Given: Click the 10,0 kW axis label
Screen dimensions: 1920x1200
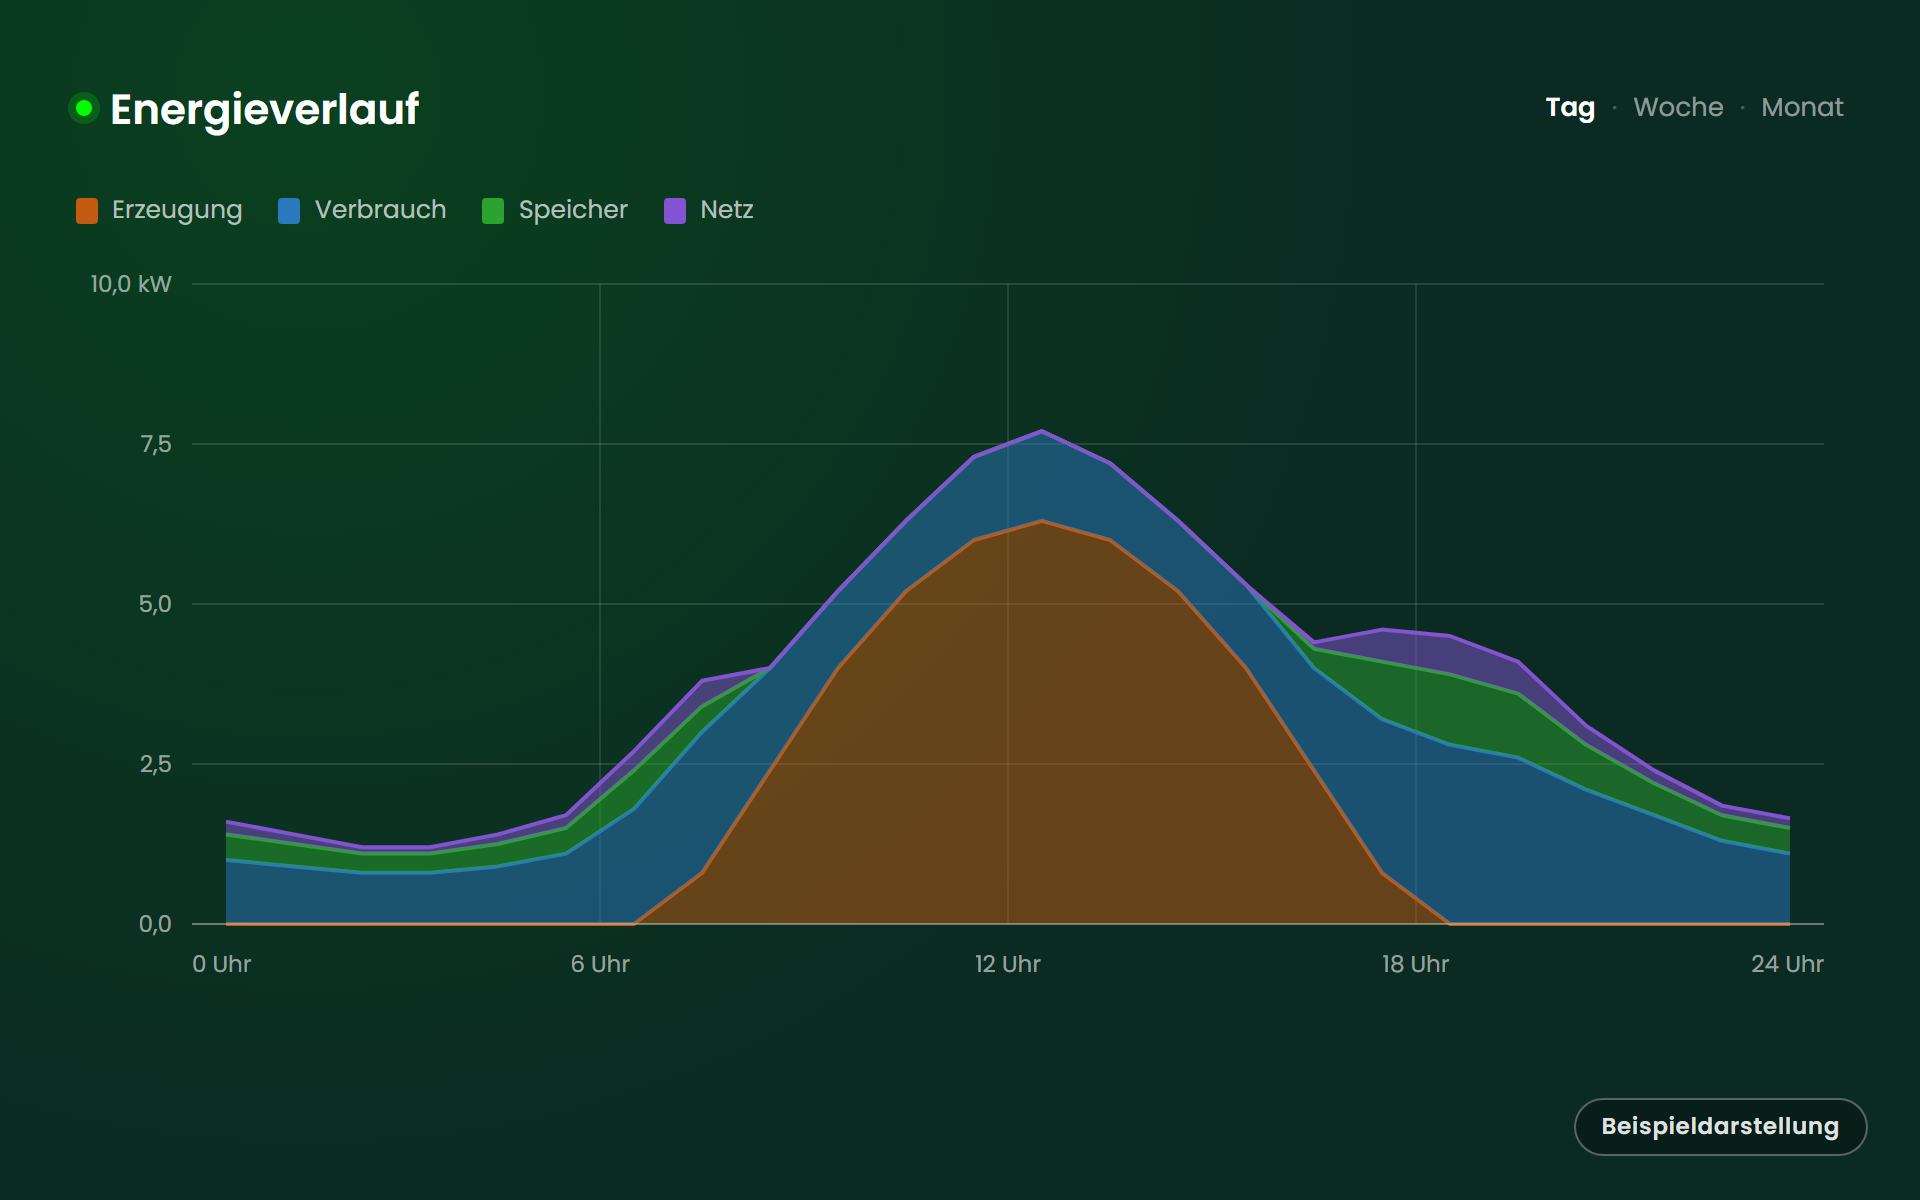Looking at the screenshot, I should coord(131,284).
